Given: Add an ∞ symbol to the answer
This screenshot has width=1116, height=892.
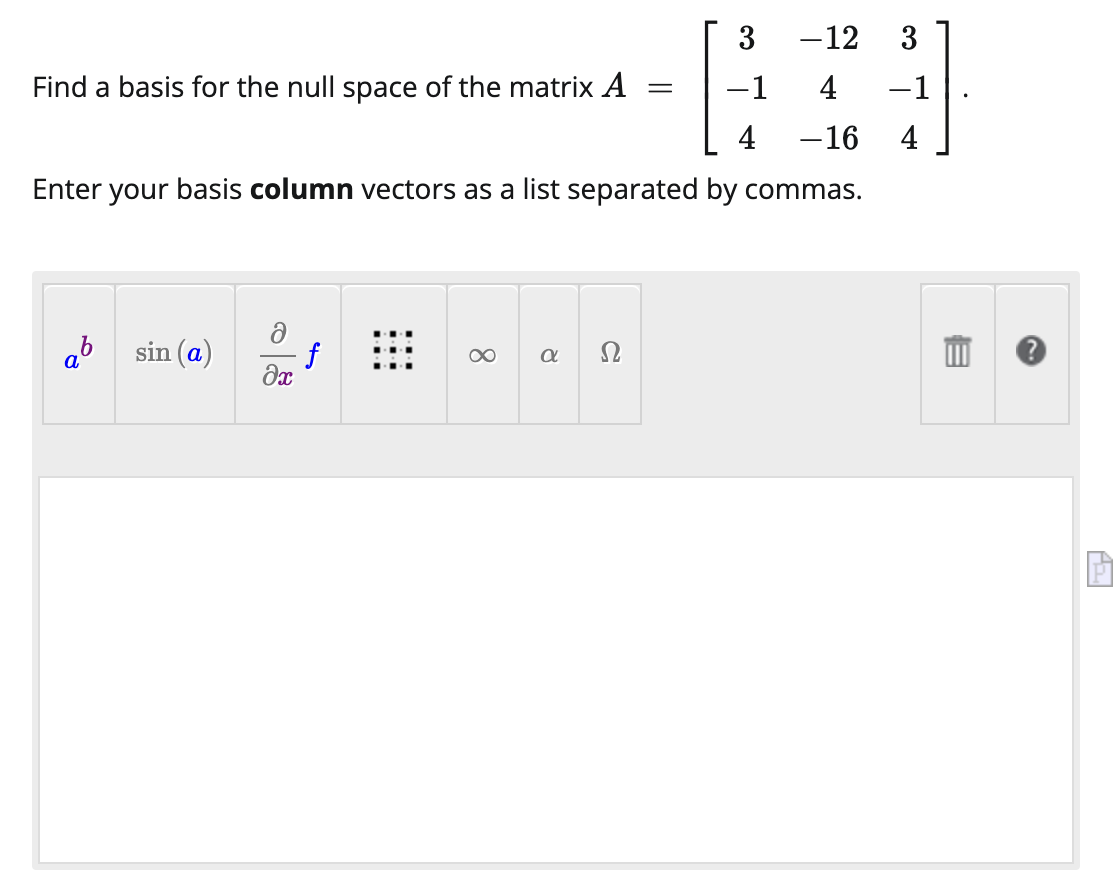Looking at the screenshot, I should (482, 355).
